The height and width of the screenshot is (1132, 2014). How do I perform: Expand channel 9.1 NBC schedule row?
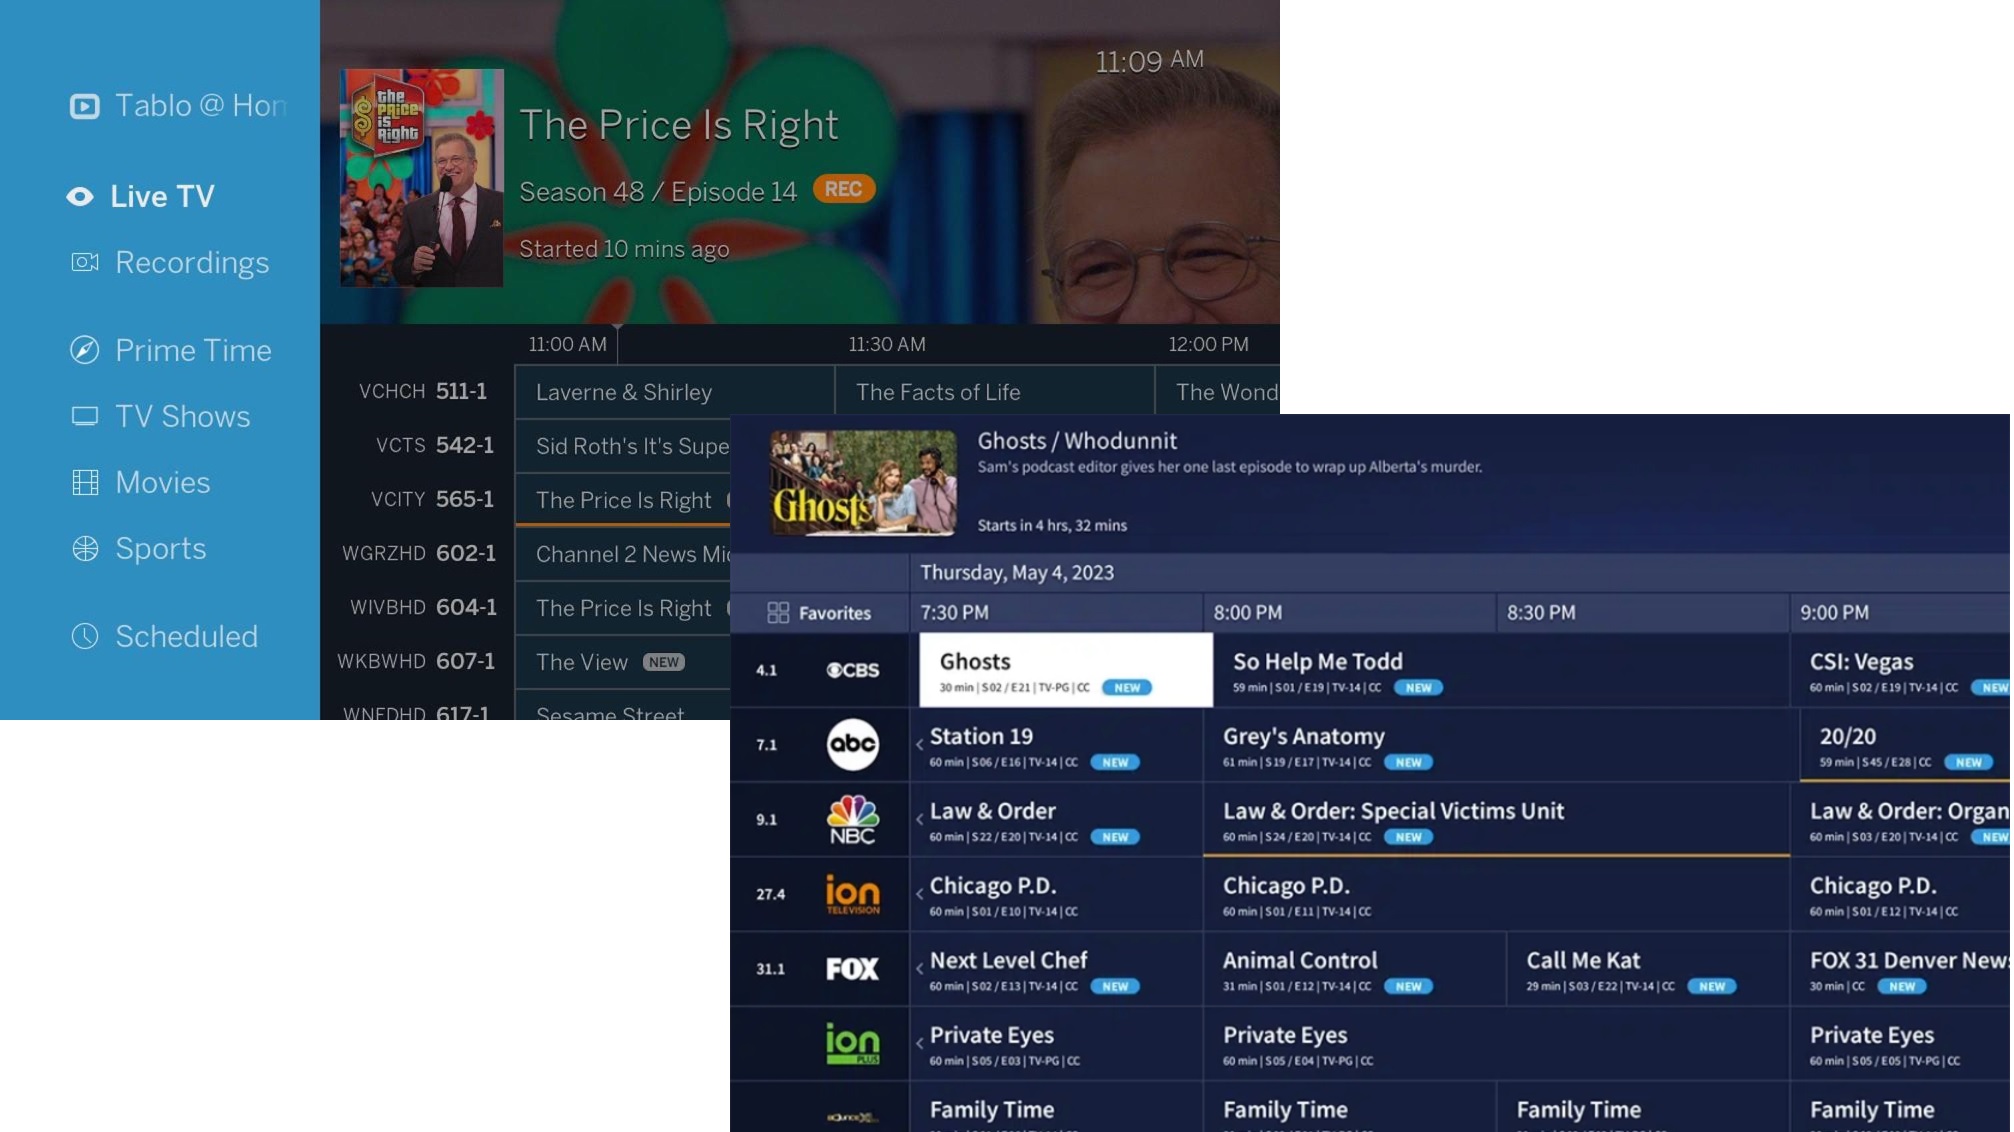pyautogui.click(x=916, y=818)
